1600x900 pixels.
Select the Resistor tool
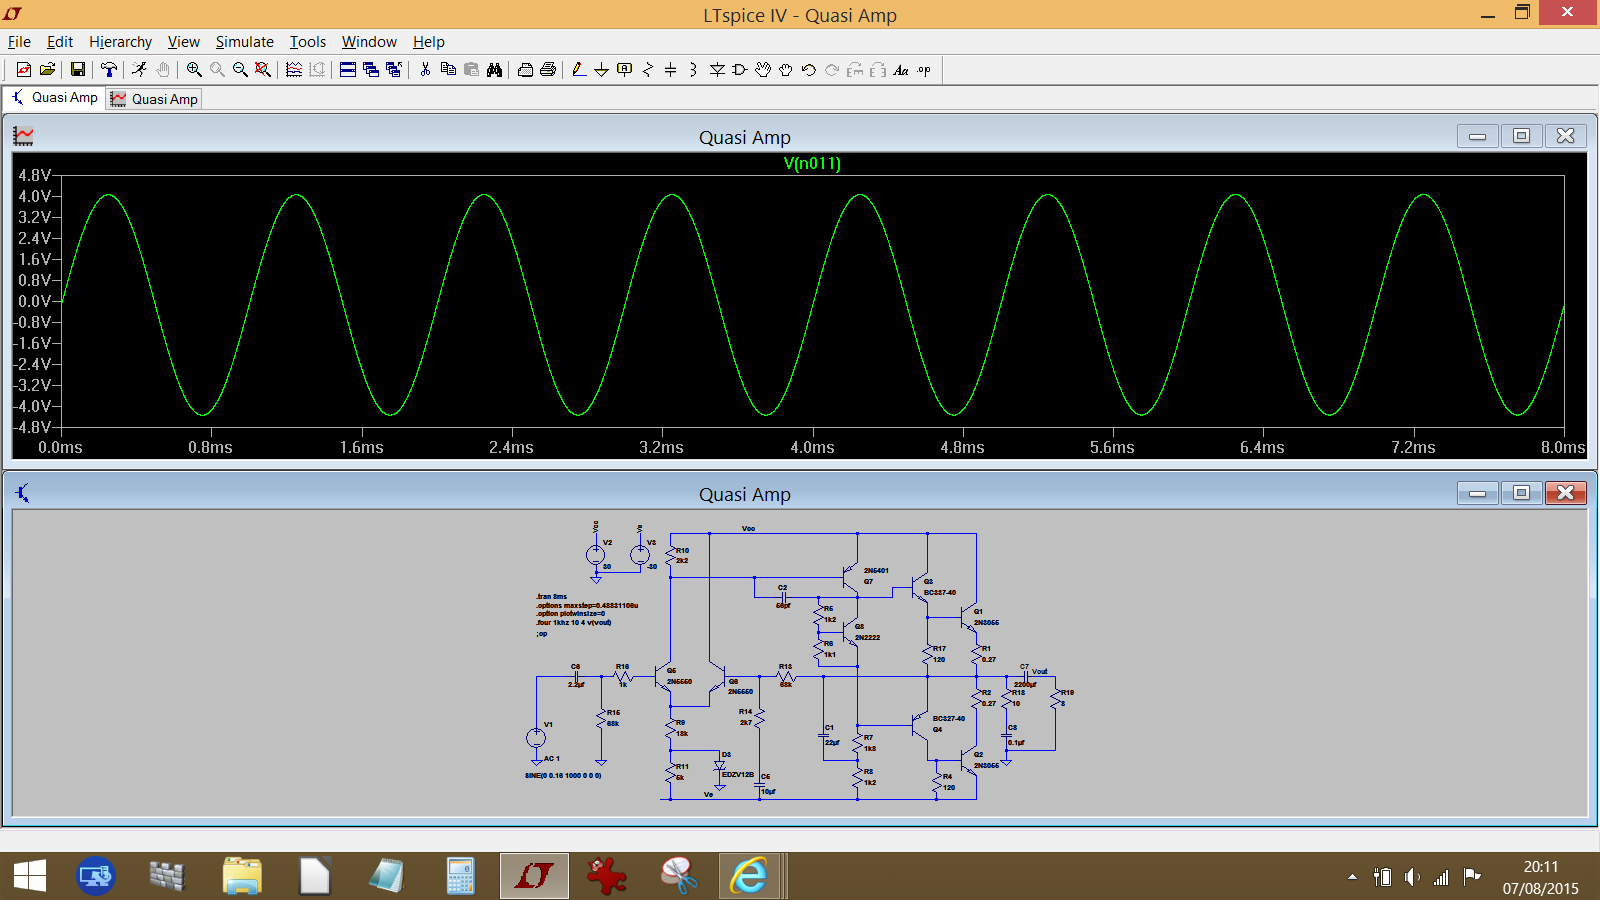tap(648, 69)
